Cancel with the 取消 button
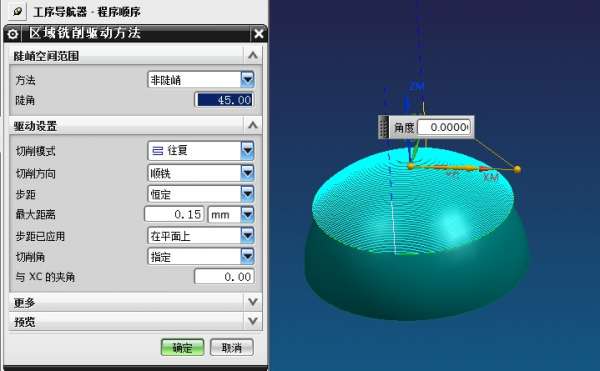The image size is (600, 371). tap(232, 347)
